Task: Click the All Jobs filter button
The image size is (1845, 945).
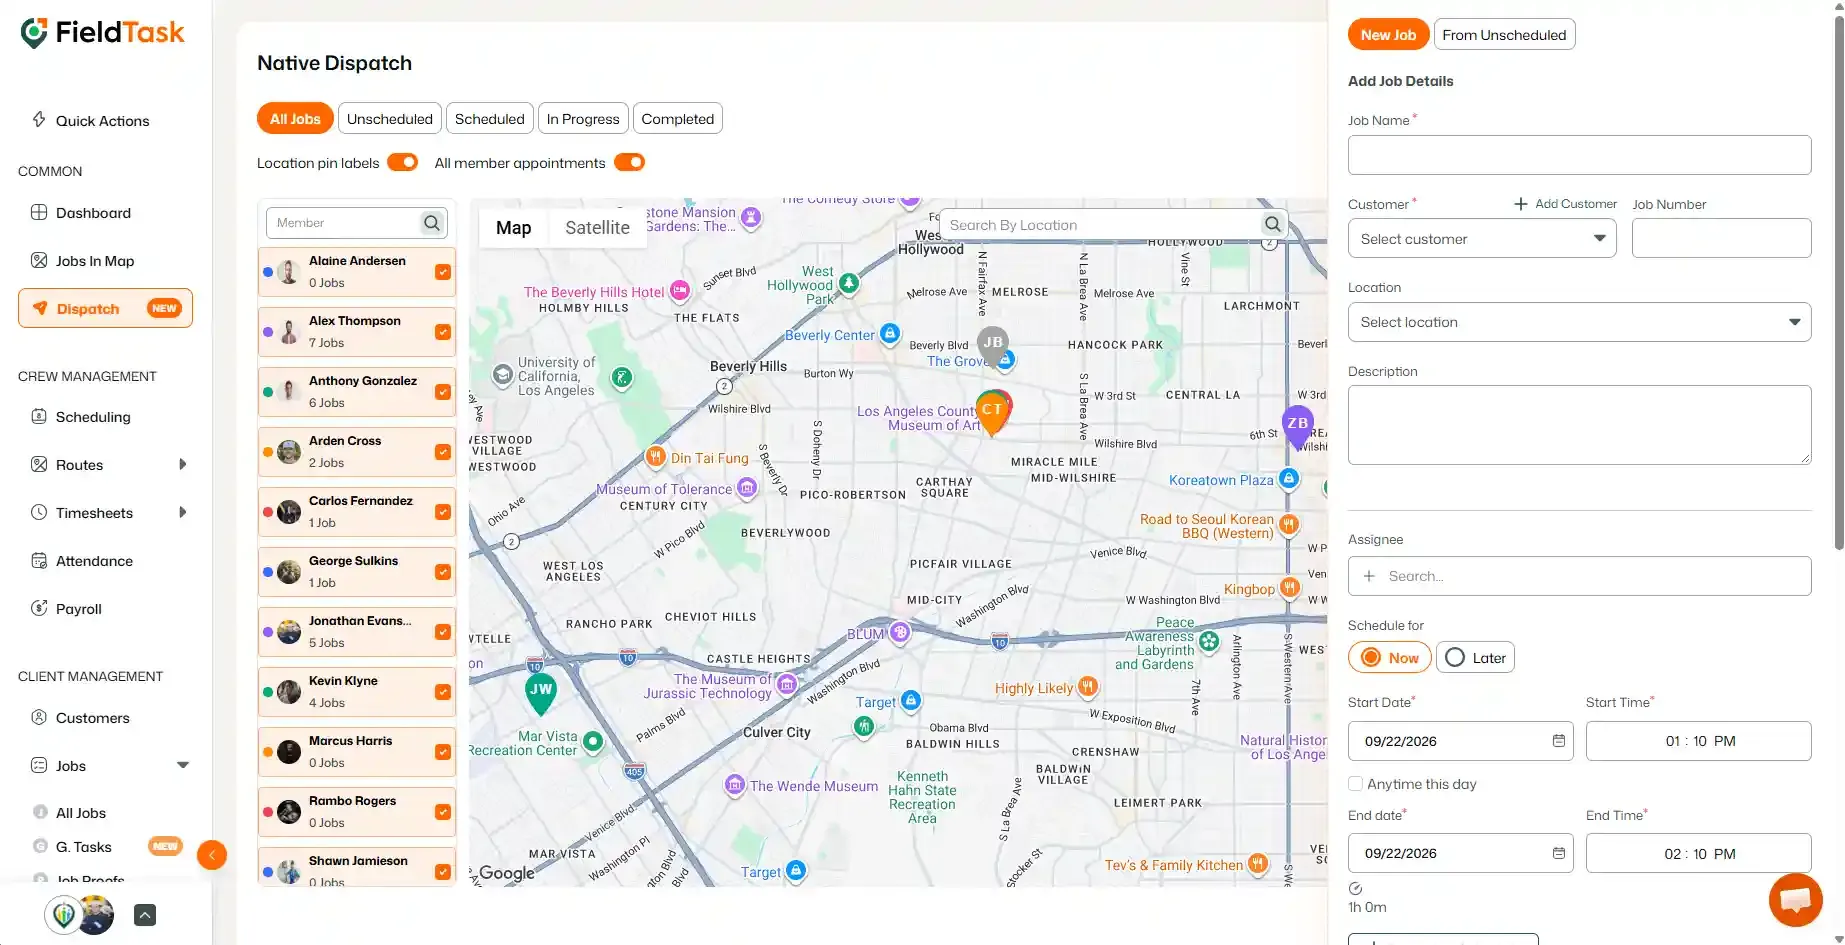Action: 295,118
